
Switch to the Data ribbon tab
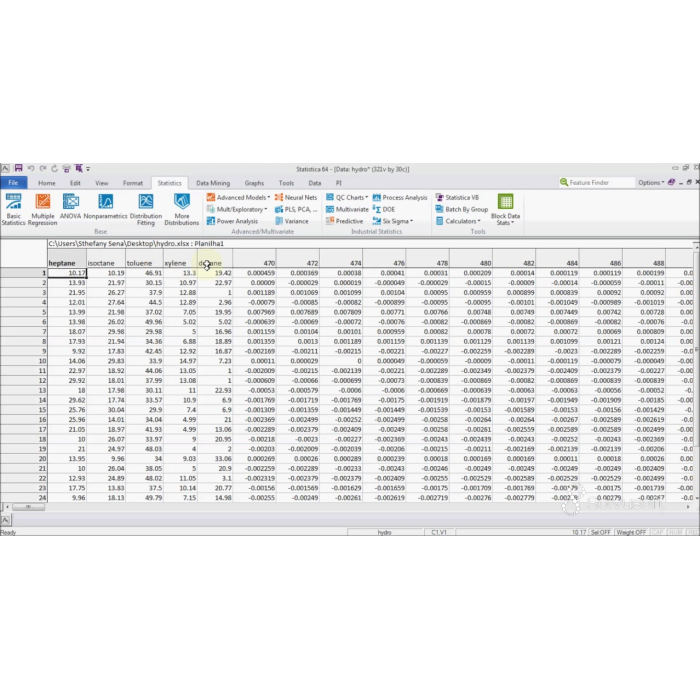pos(315,183)
